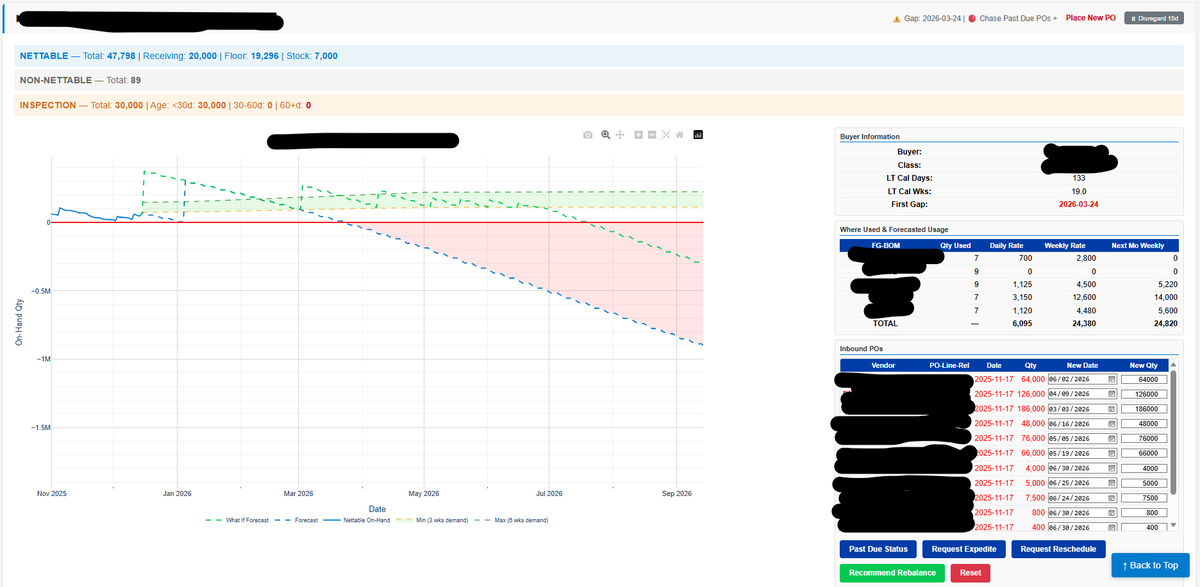Click the Place New PO link

1091,18
